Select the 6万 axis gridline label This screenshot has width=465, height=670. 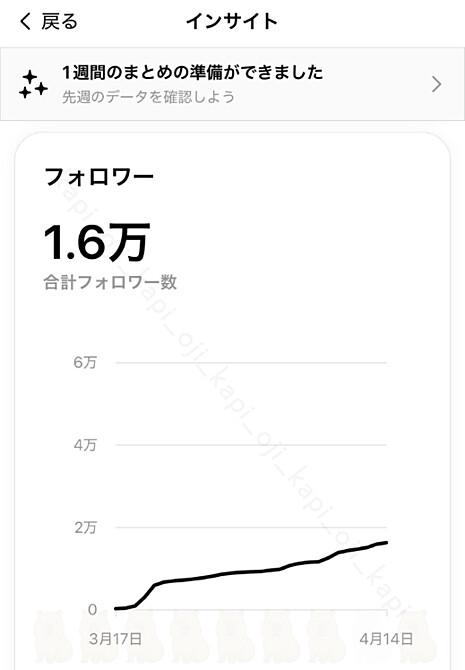click(85, 362)
